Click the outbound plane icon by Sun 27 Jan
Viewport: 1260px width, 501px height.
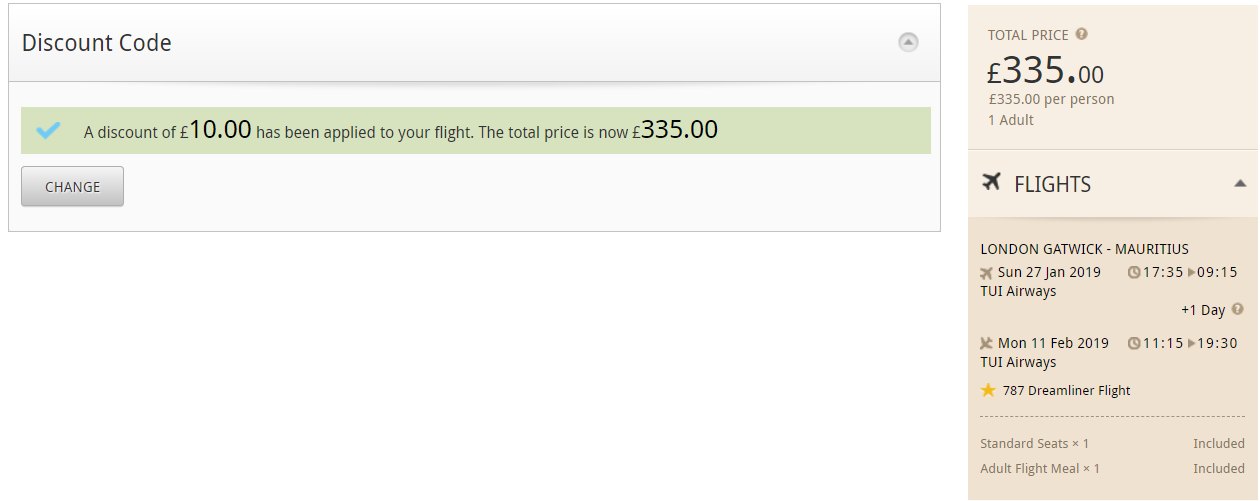pos(987,272)
